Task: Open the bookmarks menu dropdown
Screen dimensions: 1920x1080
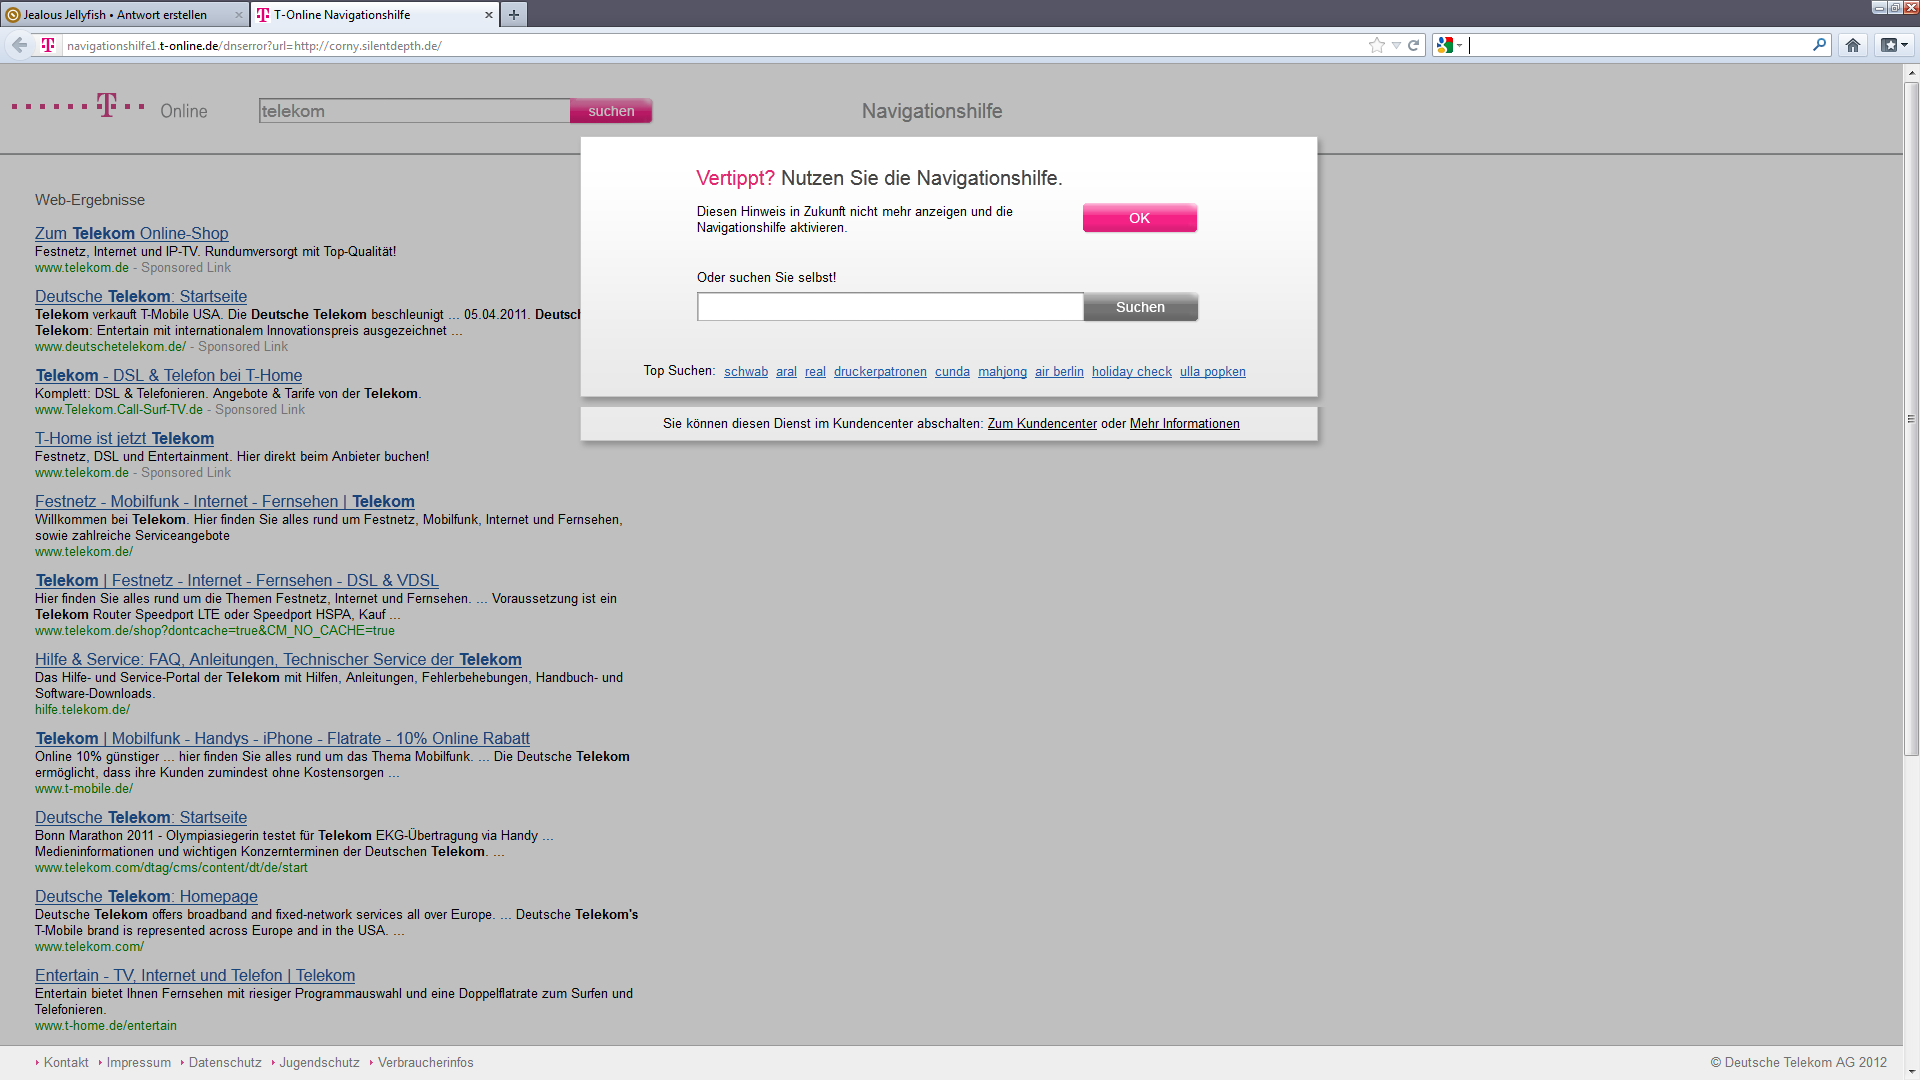Action: pos(1894,45)
